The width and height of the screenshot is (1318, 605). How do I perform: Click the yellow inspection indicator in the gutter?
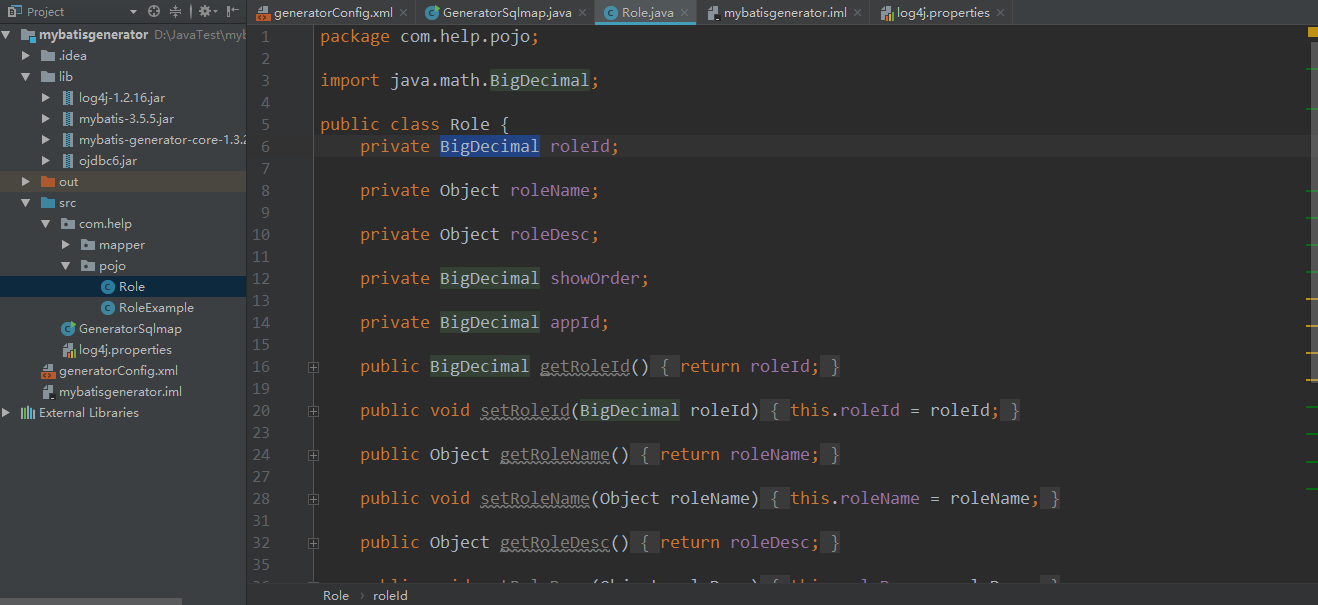pyautogui.click(x=1312, y=33)
